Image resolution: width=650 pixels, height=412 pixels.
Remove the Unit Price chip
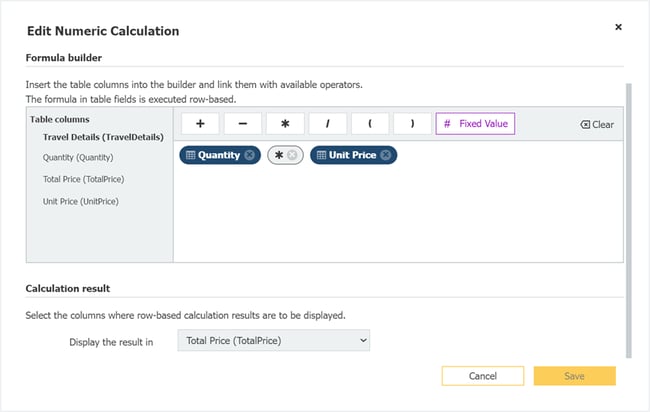(x=386, y=155)
